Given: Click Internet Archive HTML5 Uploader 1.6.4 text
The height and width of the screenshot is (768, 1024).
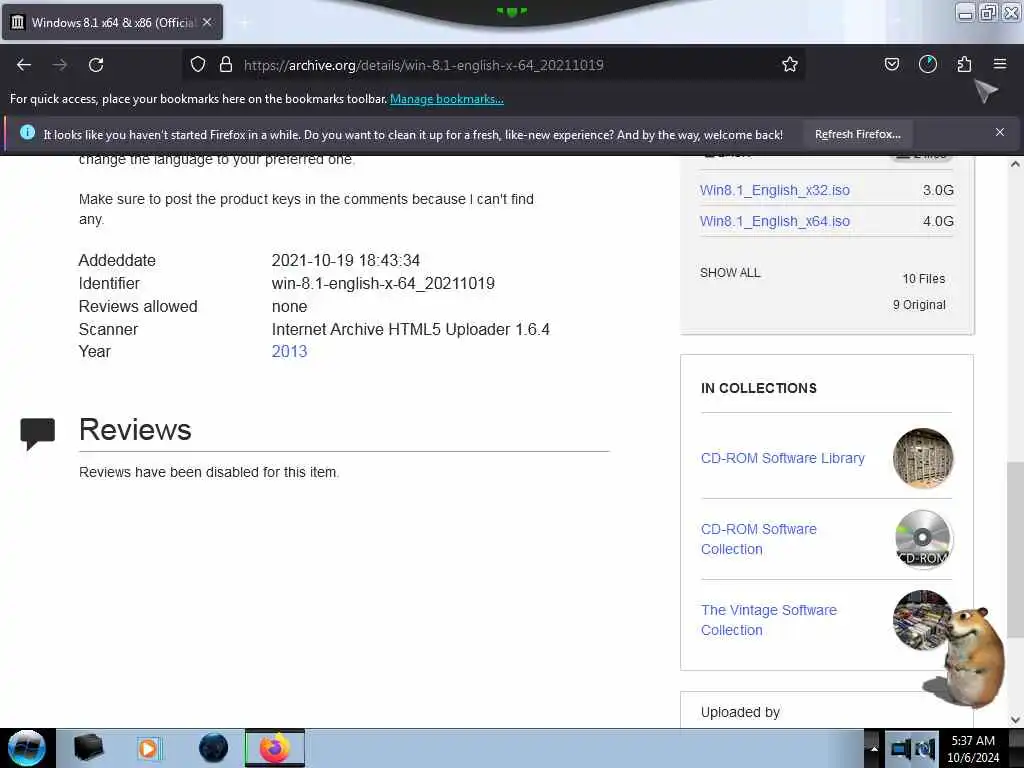Looking at the screenshot, I should 411,329.
